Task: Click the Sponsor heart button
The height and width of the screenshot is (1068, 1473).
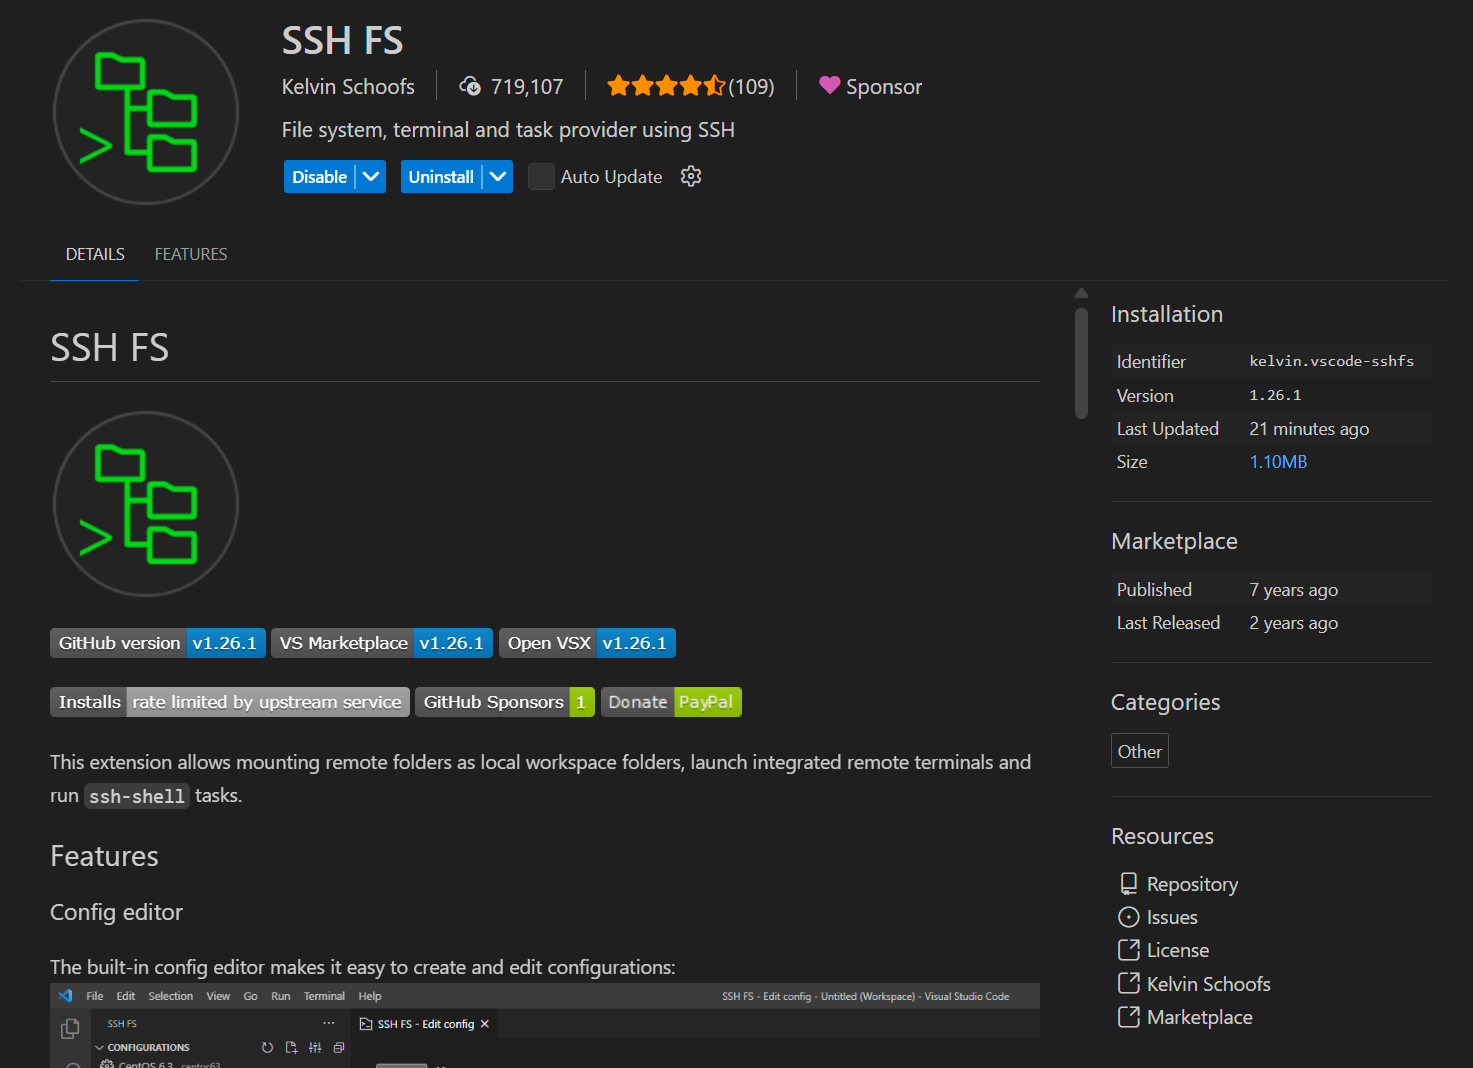Action: pyautogui.click(x=870, y=87)
